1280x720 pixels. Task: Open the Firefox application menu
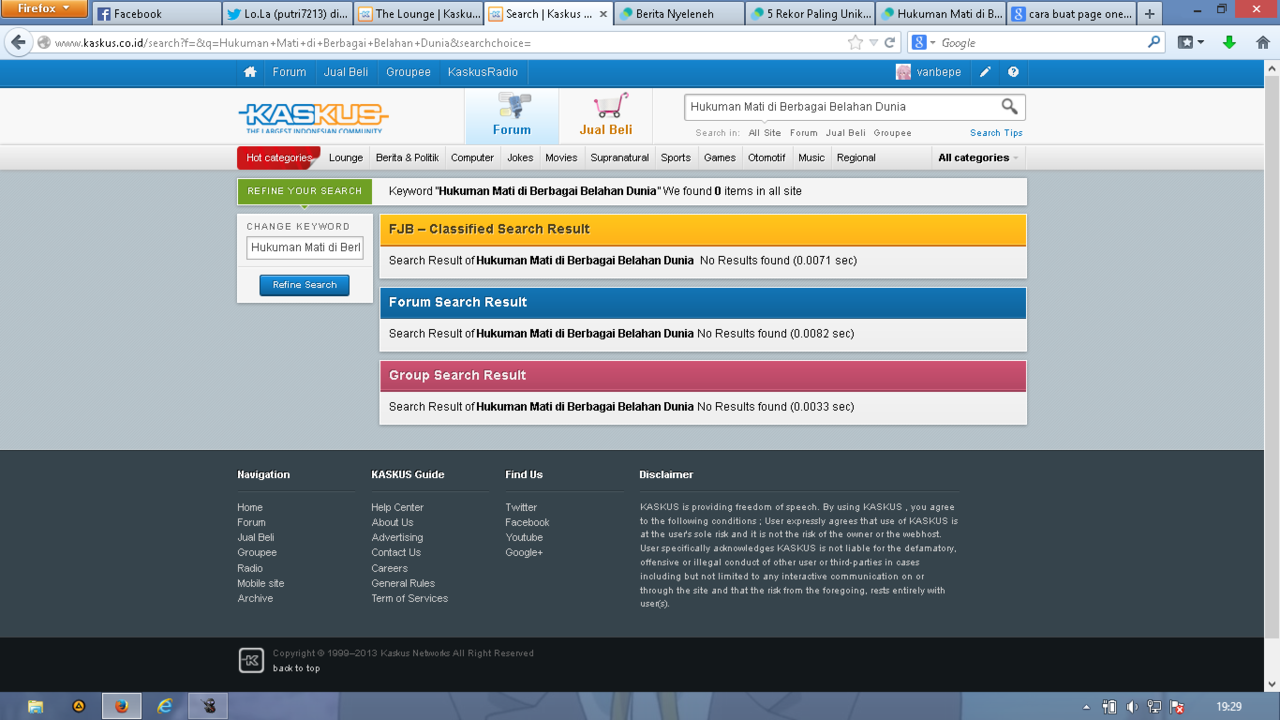coord(45,8)
